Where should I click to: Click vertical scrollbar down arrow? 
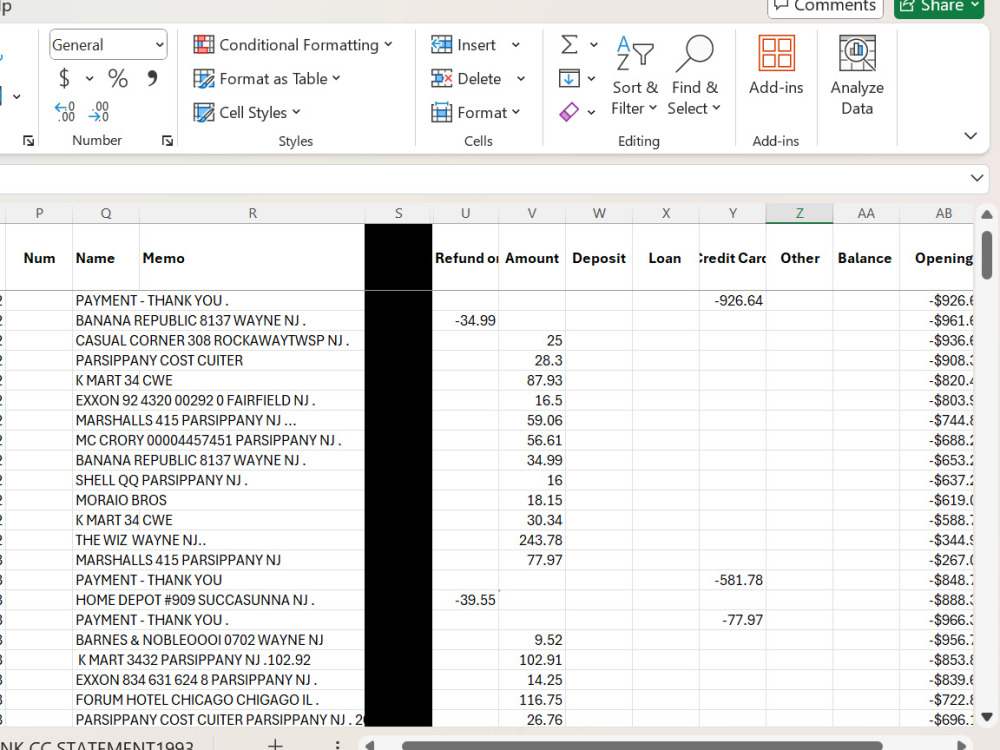click(987, 716)
